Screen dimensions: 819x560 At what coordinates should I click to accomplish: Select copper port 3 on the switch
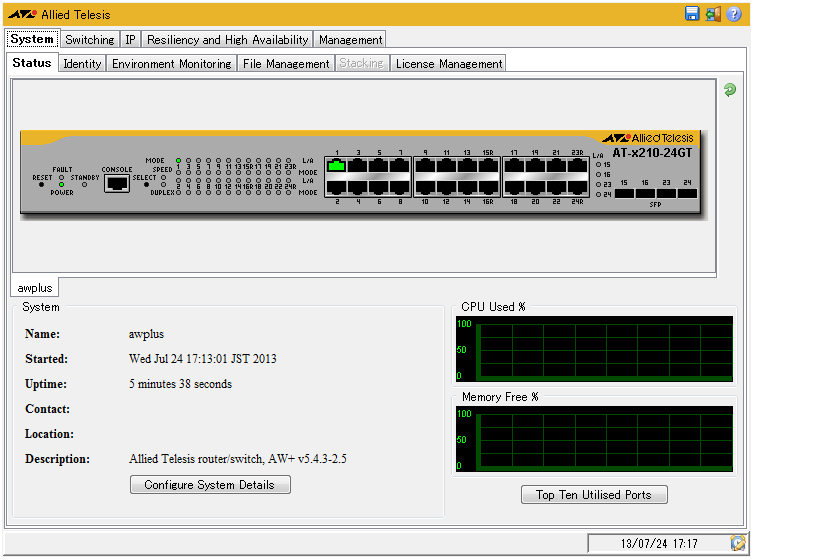pyautogui.click(x=358, y=166)
